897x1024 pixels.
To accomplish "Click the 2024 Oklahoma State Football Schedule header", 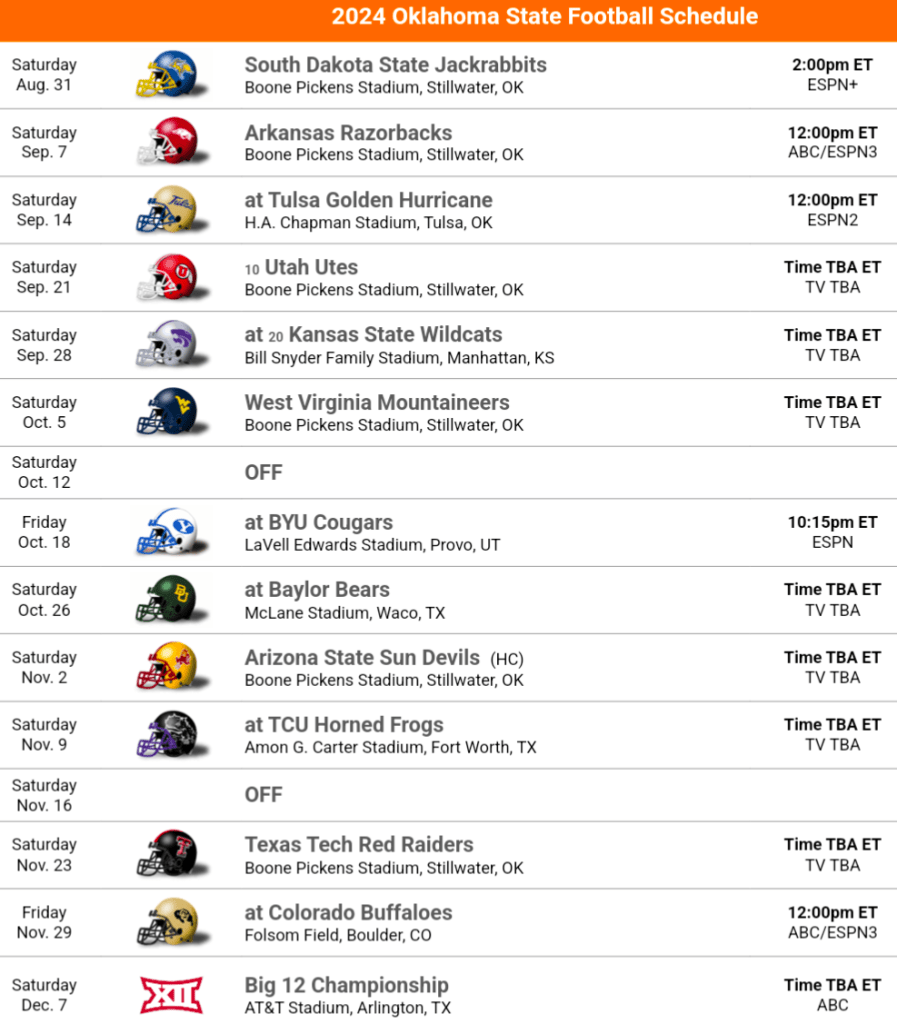I will click(x=545, y=17).
